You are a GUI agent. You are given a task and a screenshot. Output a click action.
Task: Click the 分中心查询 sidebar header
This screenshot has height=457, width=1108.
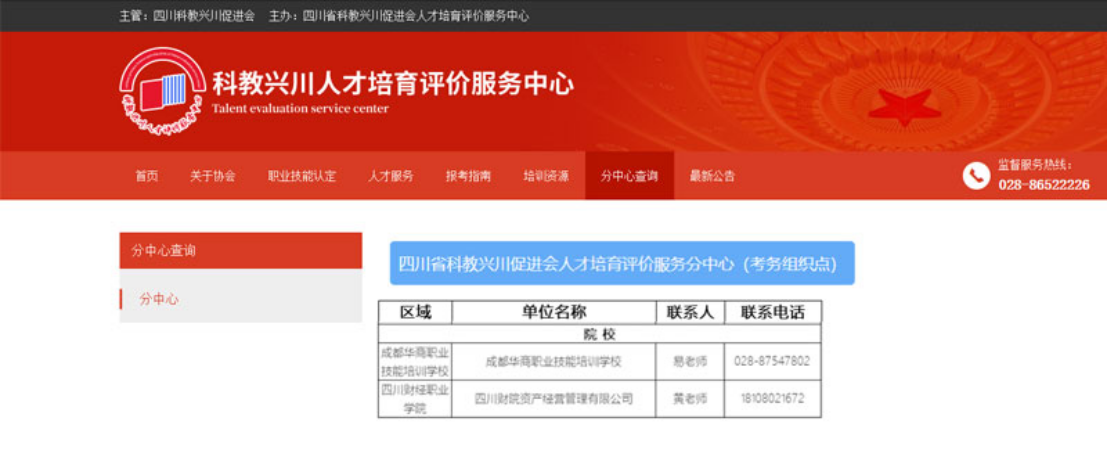[x=240, y=251]
